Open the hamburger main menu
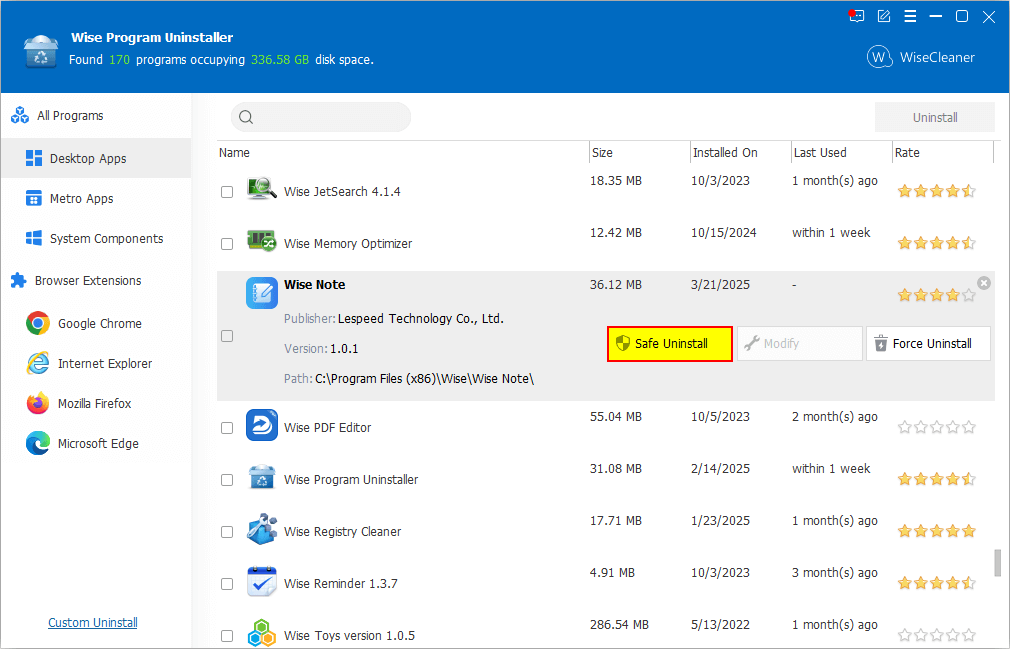This screenshot has width=1010, height=649. coord(910,16)
